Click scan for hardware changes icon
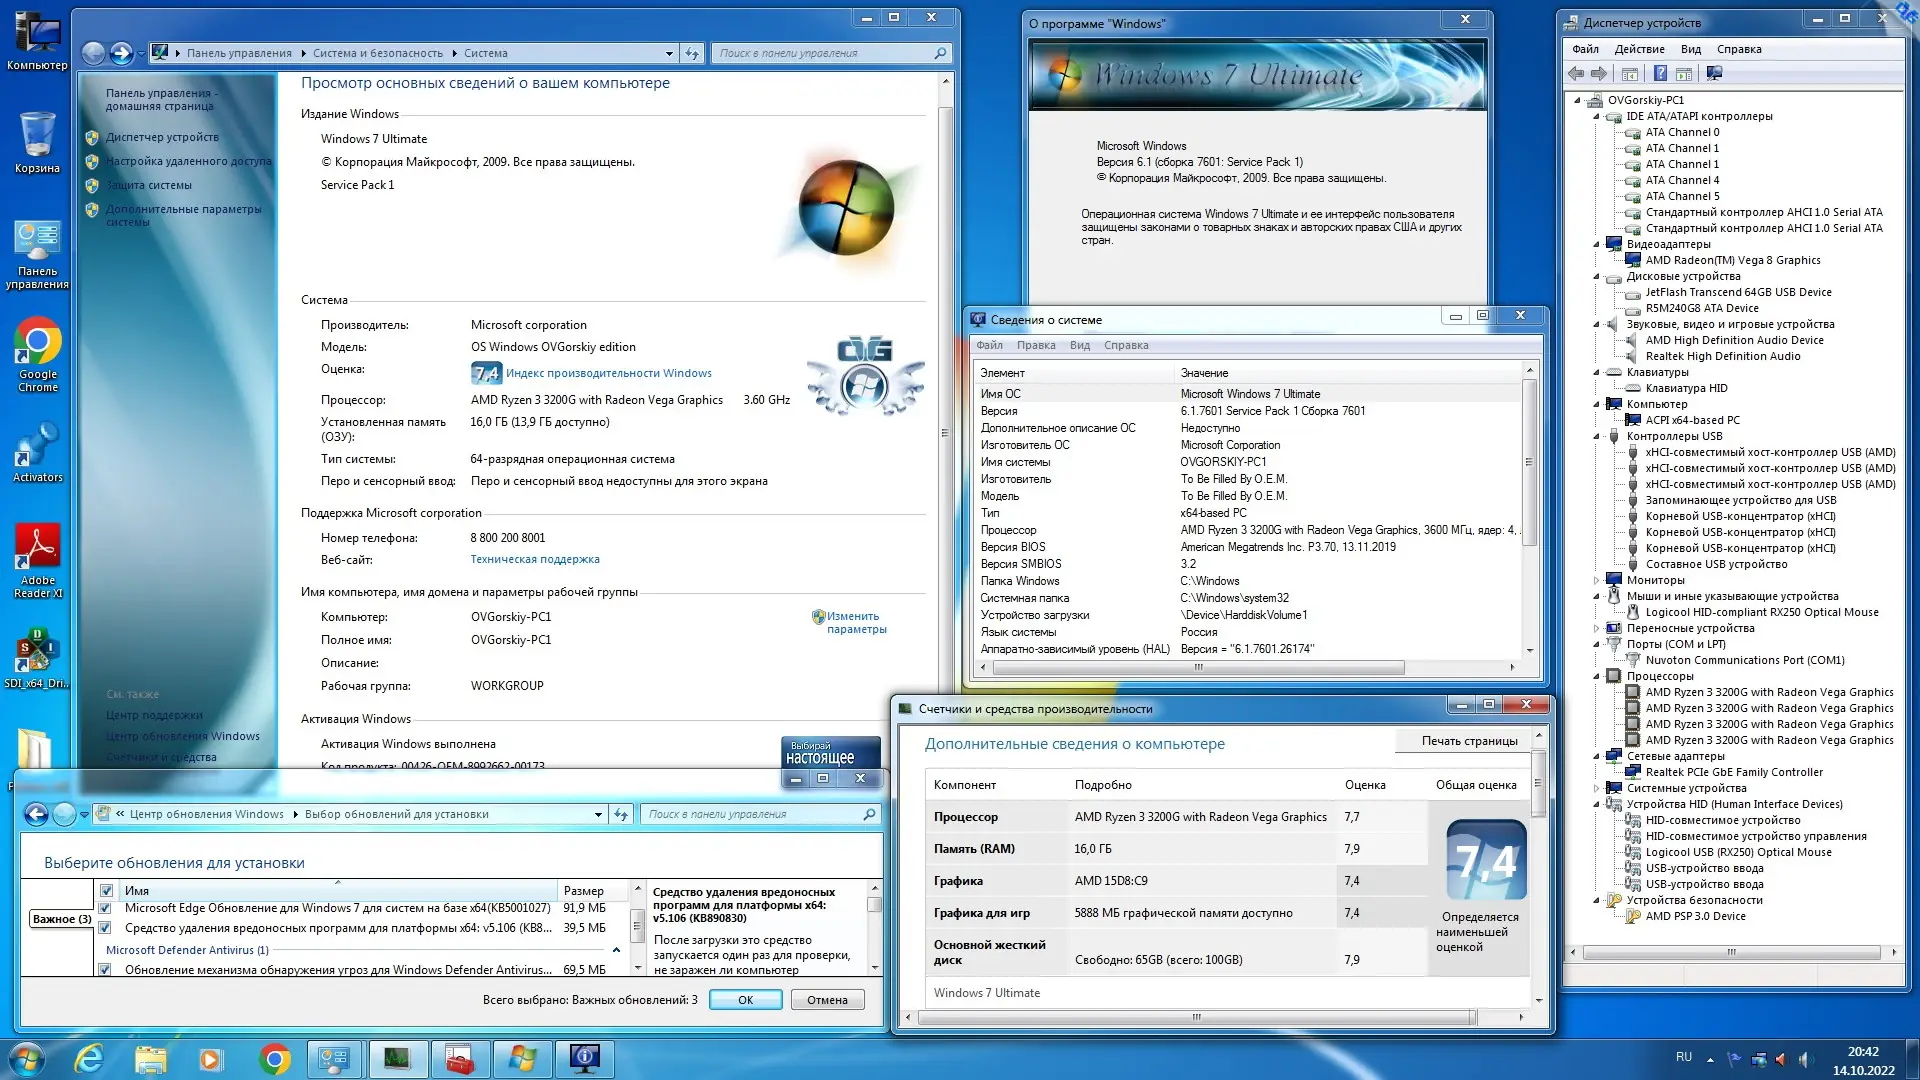The image size is (1920, 1080). point(1714,73)
